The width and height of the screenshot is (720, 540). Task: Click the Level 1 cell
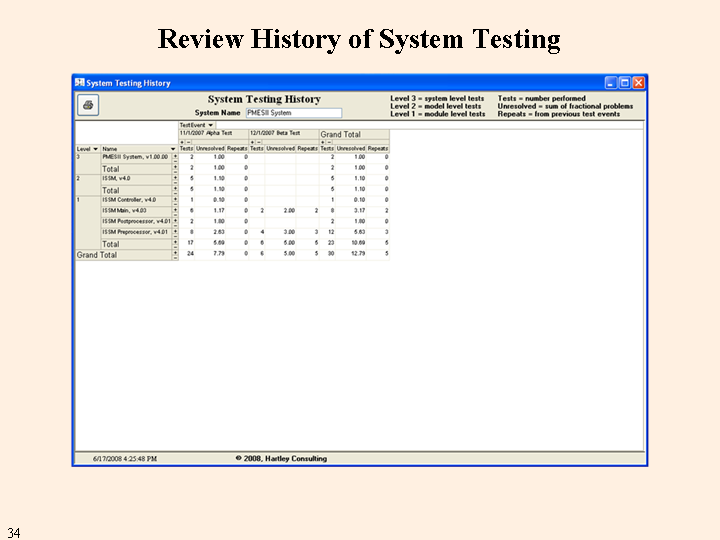coord(88,223)
